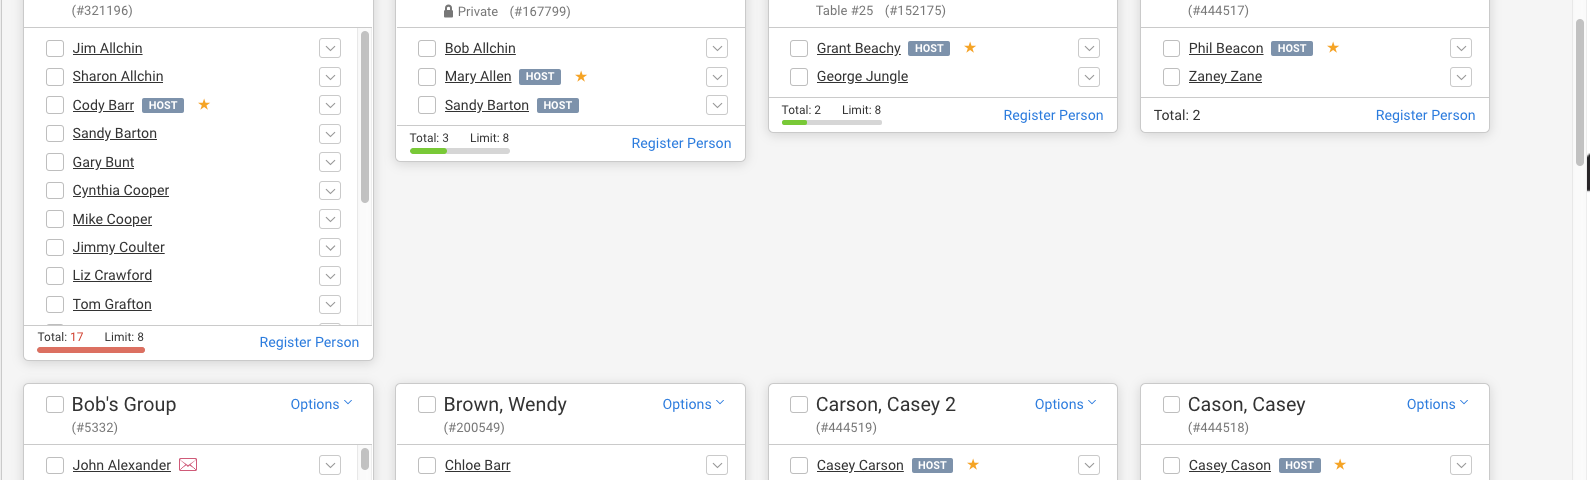Click the envelope icon next to John Alexander
This screenshot has height=480, width=1590.
(188, 465)
